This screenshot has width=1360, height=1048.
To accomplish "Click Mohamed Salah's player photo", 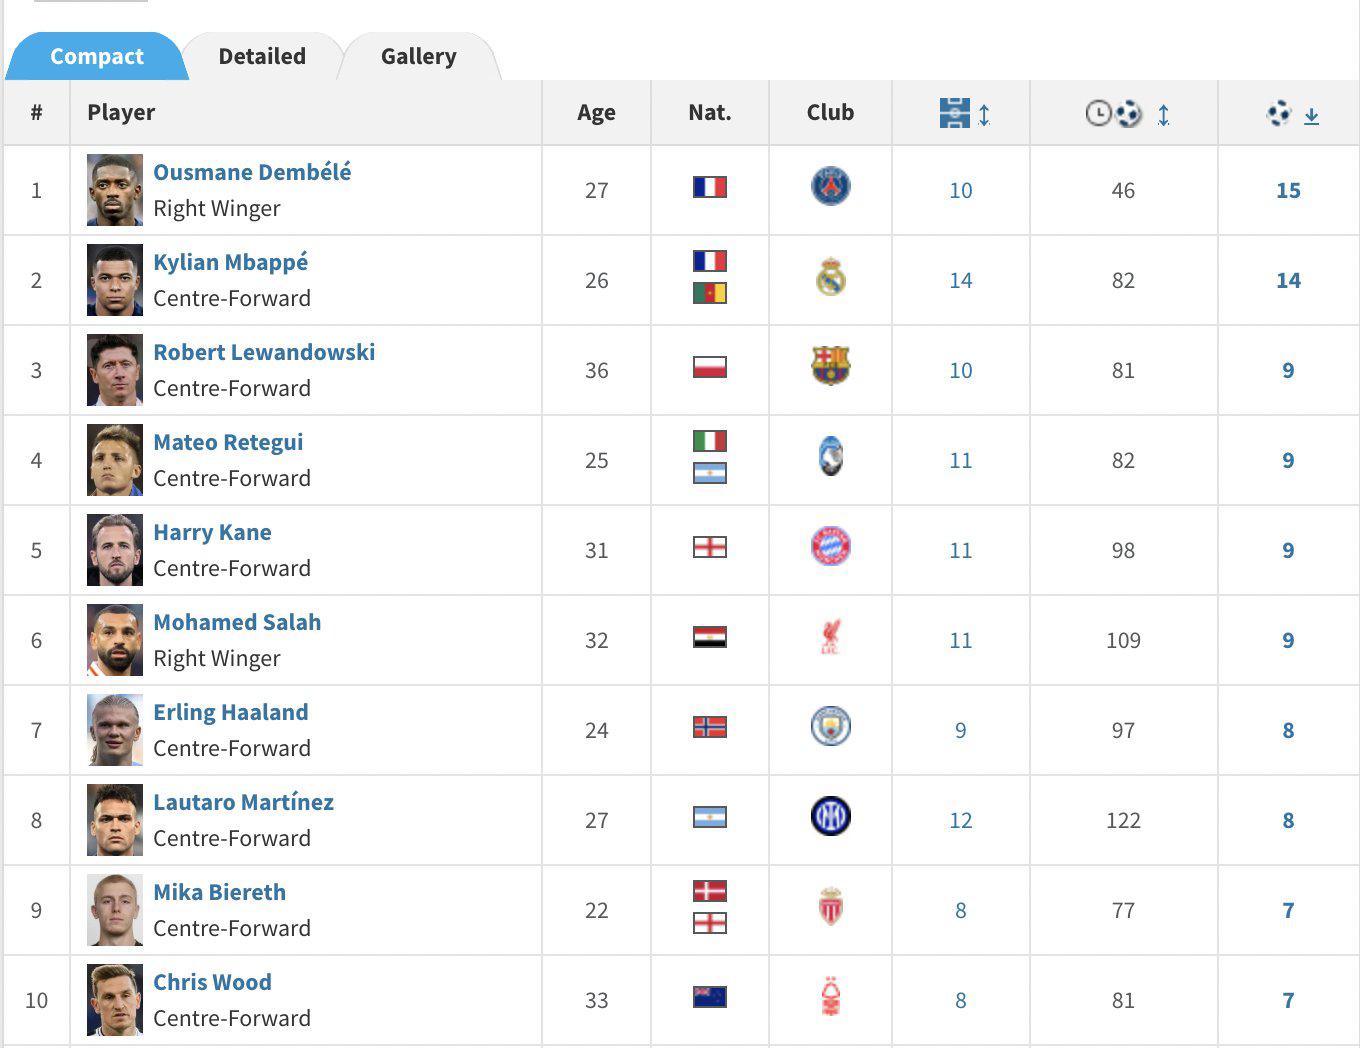I will [x=113, y=640].
